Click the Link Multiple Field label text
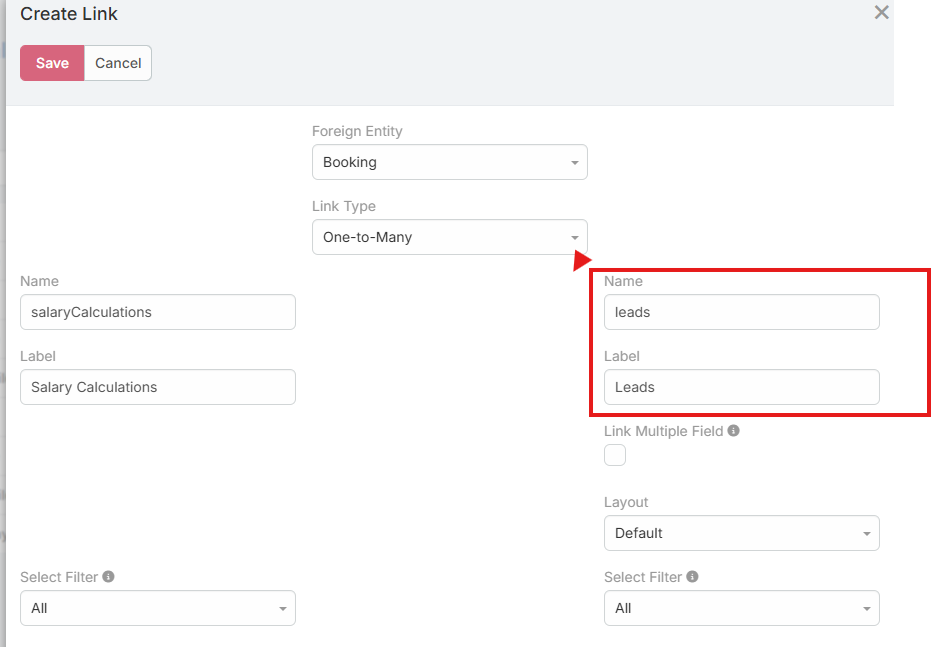 tap(663, 431)
